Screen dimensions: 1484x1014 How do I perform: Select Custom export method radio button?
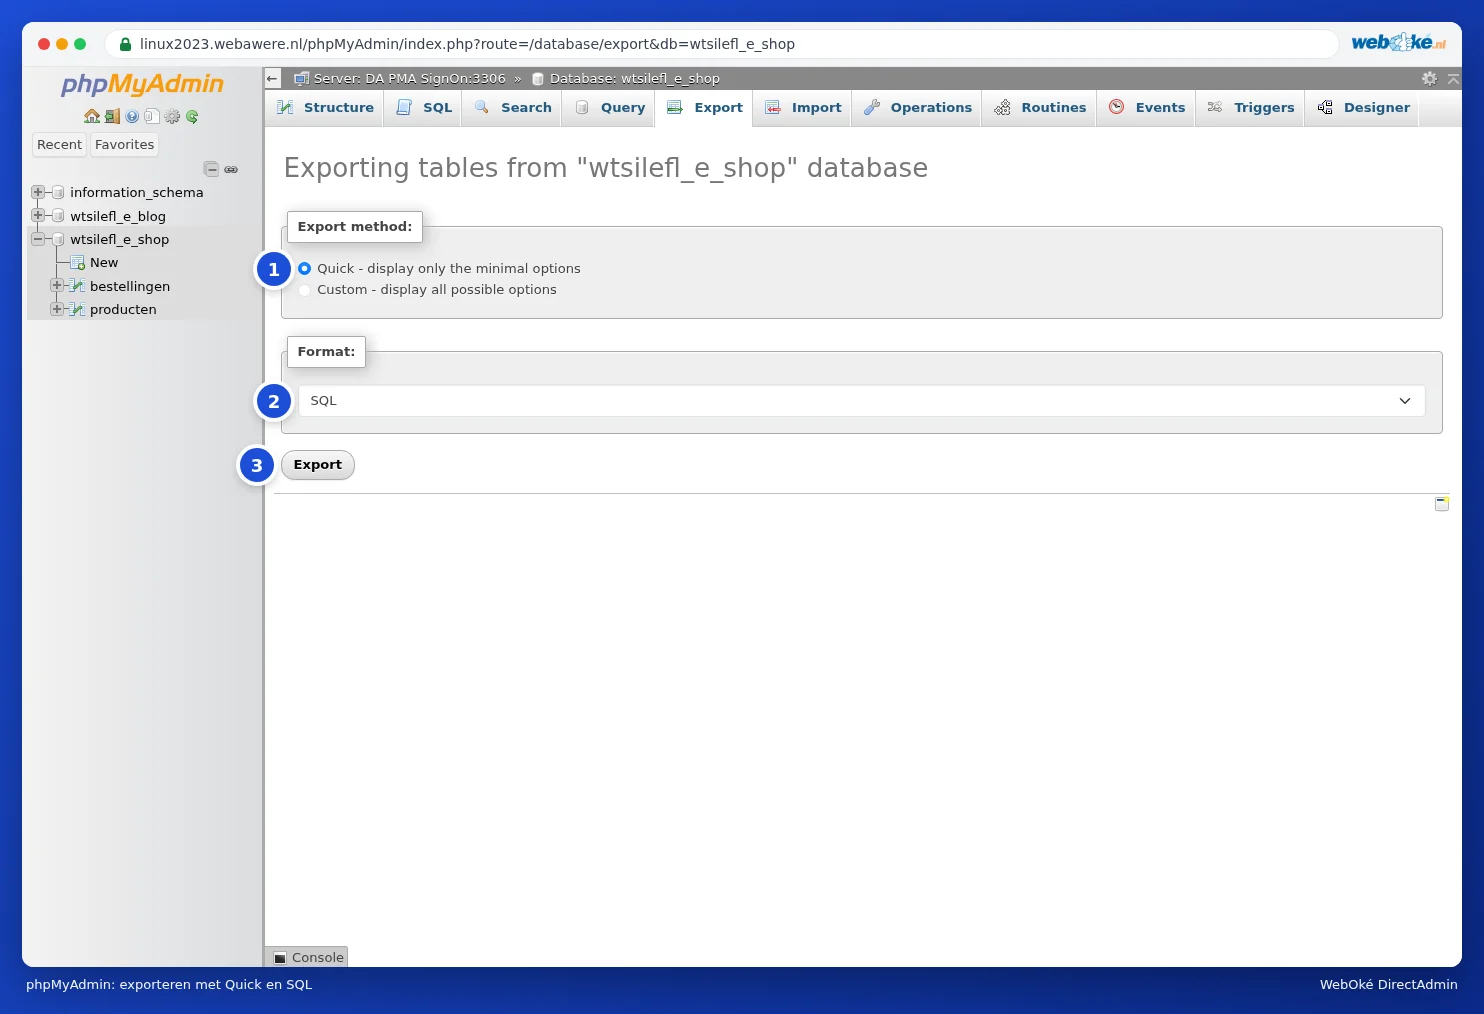coord(305,290)
